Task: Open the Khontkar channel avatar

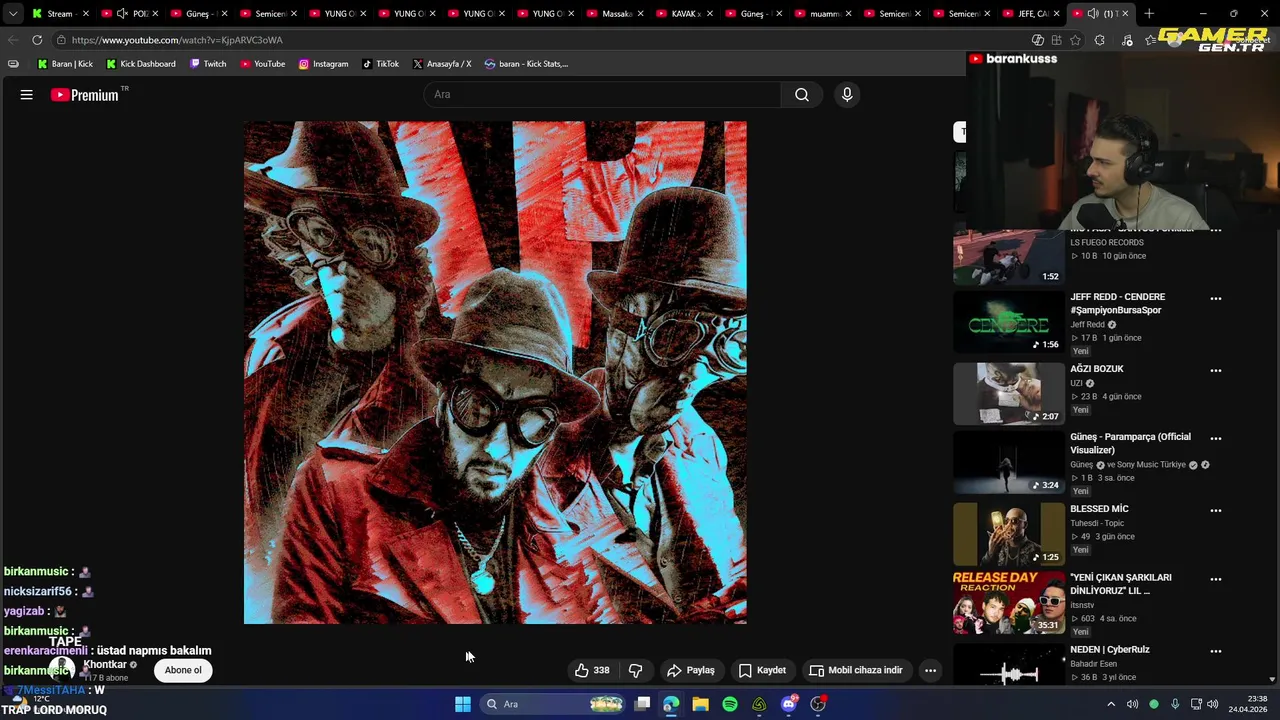Action: pyautogui.click(x=62, y=669)
